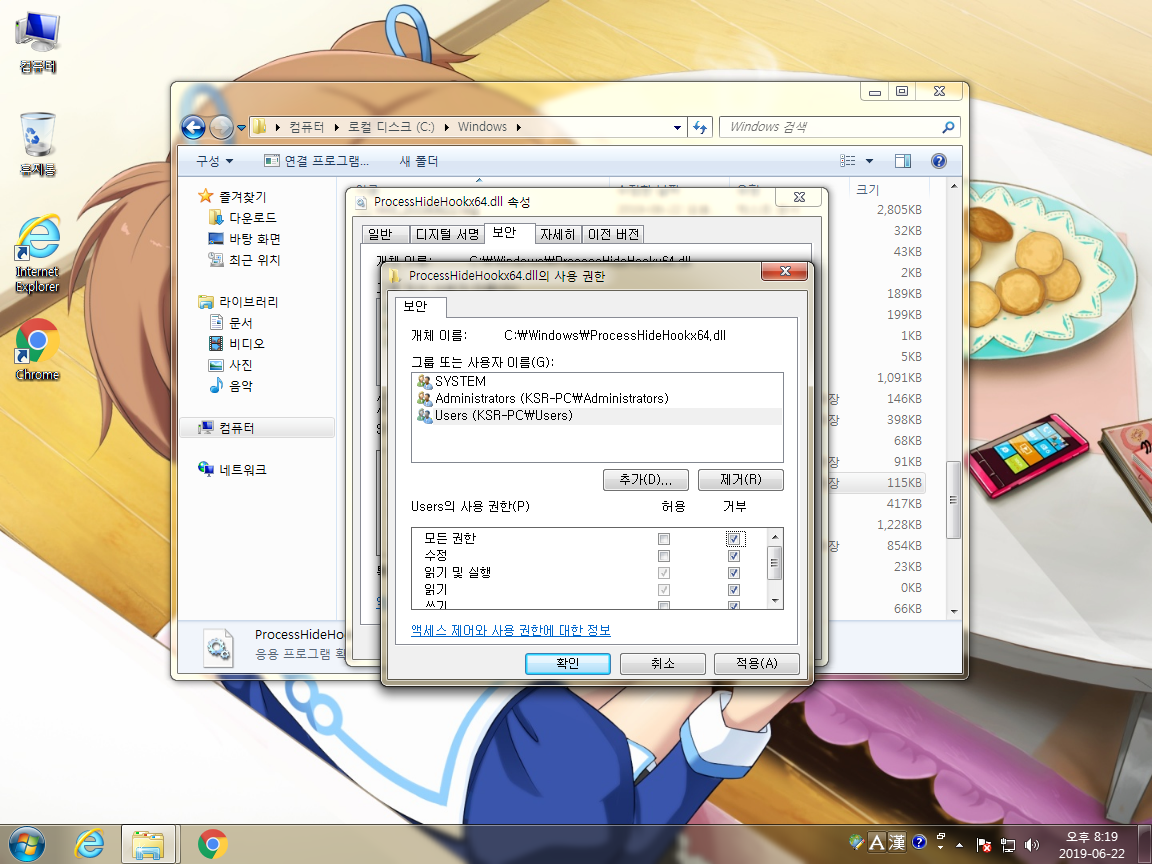1152x864 pixels.
Task: Check Allow for full control permission
Action: click(663, 539)
